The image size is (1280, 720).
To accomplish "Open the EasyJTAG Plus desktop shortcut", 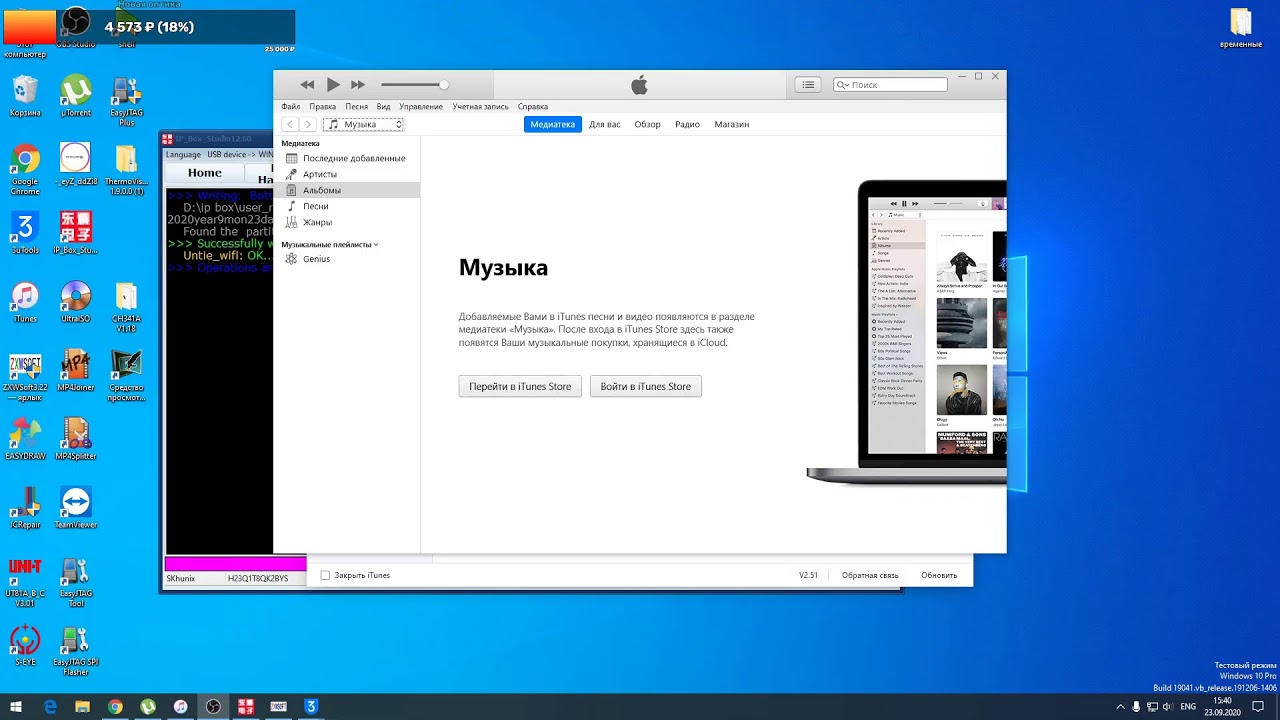I will 126,101.
